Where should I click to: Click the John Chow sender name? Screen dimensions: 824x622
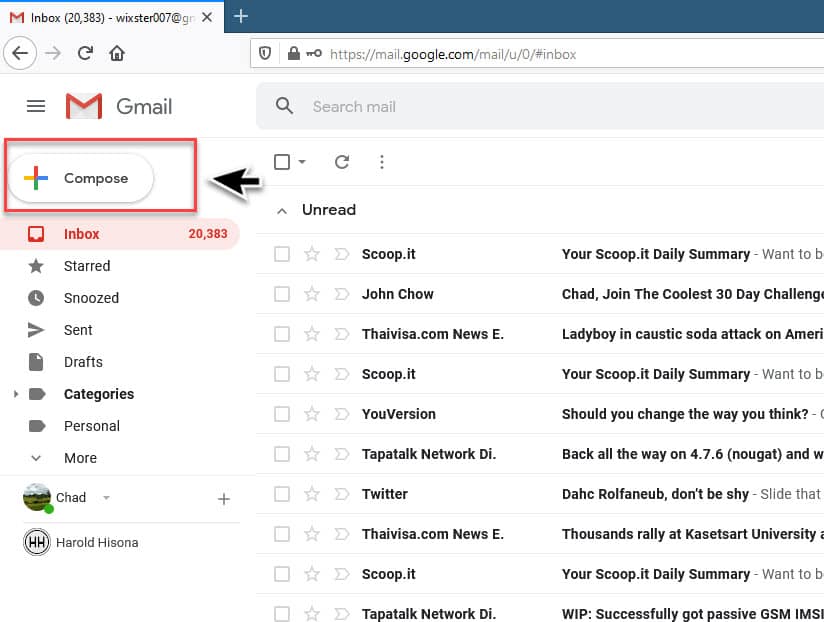(x=398, y=294)
